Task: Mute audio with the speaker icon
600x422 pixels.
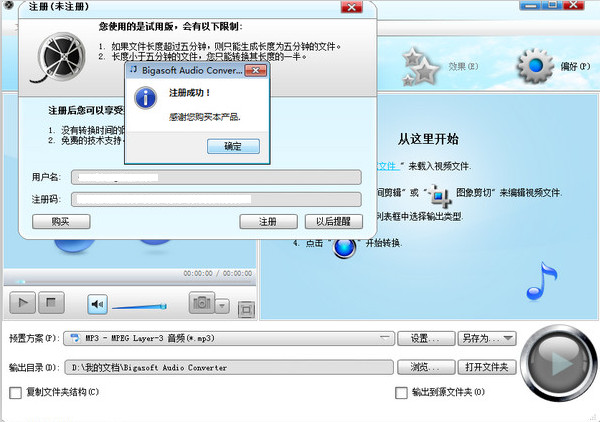Action: [x=97, y=305]
